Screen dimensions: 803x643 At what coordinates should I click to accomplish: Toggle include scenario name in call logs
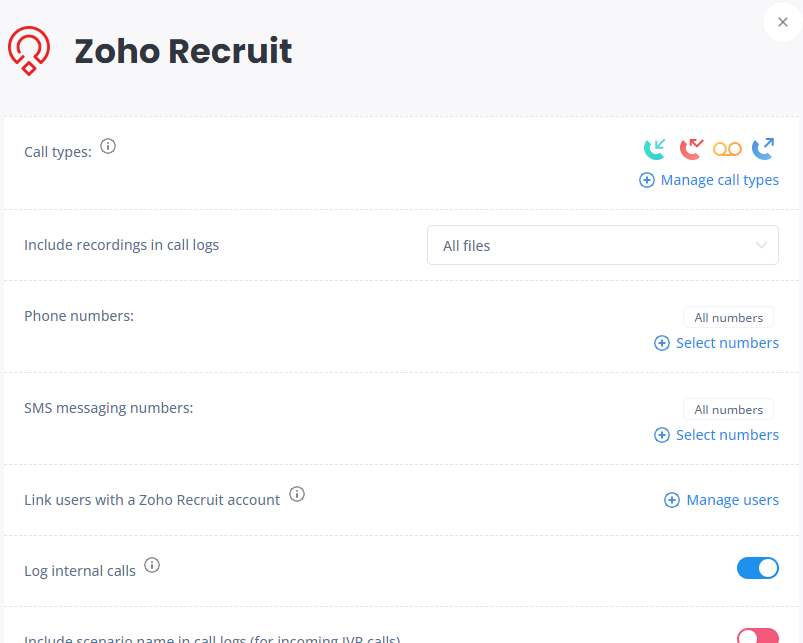pyautogui.click(x=758, y=636)
